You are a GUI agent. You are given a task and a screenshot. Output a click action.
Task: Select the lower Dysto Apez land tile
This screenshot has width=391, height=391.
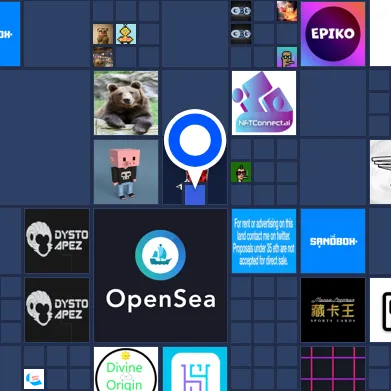point(57,310)
